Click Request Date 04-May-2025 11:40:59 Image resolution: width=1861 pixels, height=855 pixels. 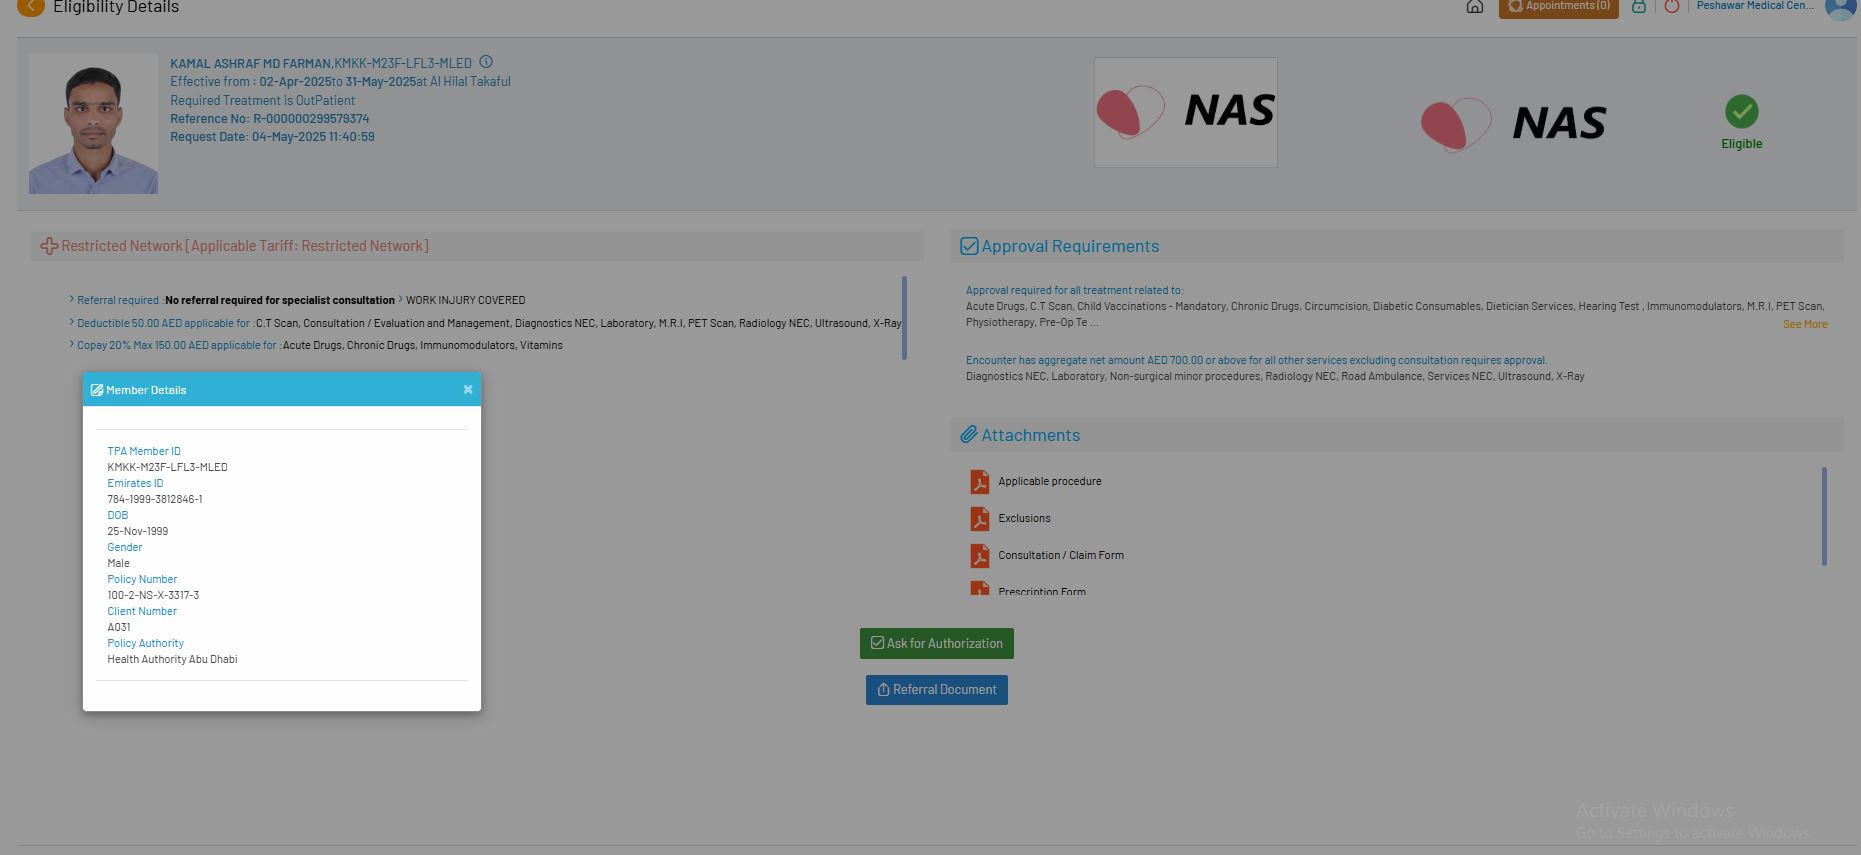[x=272, y=137]
